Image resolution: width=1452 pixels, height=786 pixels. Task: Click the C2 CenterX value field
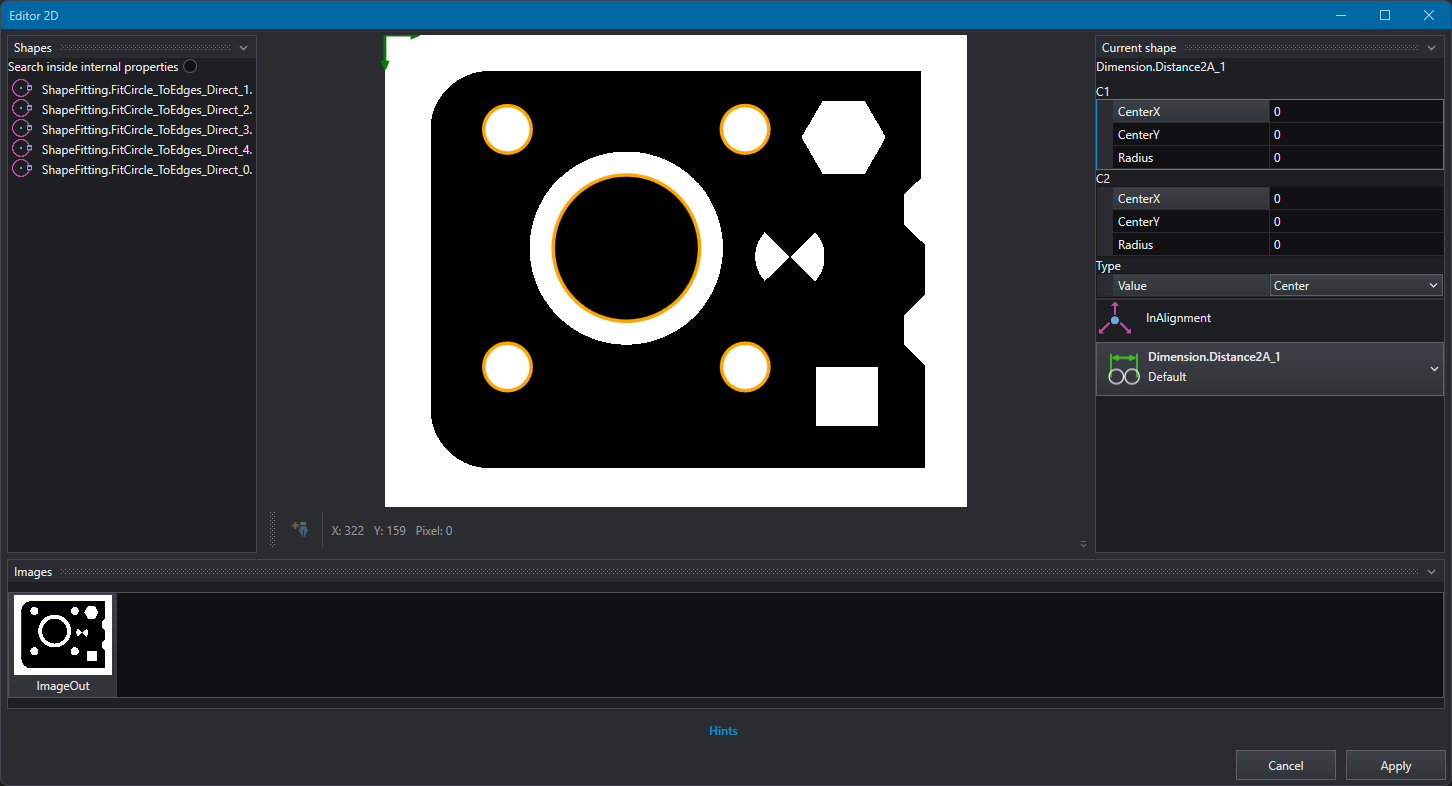(1356, 199)
